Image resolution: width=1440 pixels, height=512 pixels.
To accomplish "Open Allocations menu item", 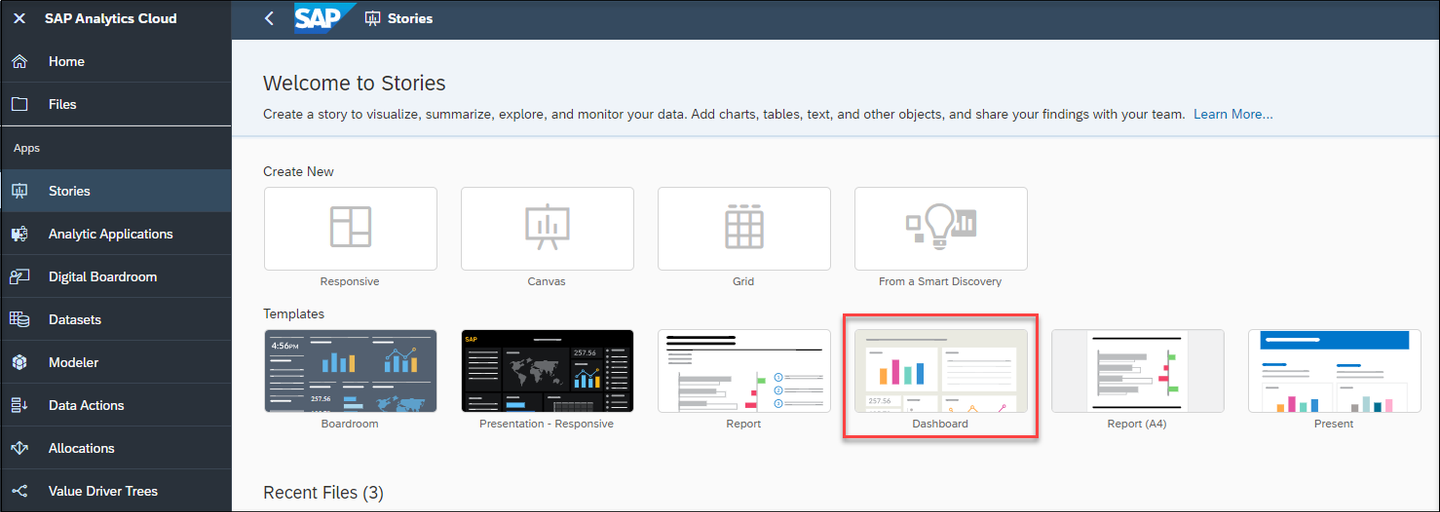I will (x=116, y=448).
